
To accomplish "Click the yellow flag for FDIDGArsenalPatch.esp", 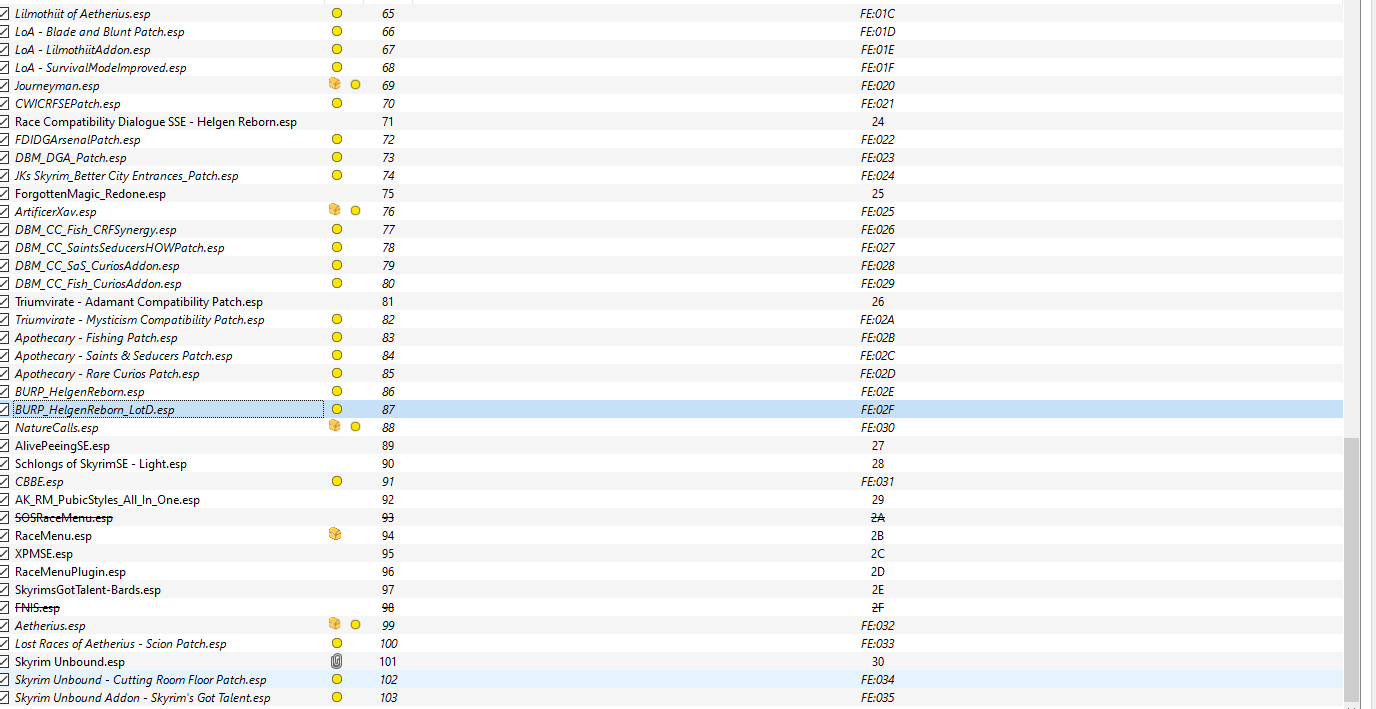I will (x=336, y=139).
